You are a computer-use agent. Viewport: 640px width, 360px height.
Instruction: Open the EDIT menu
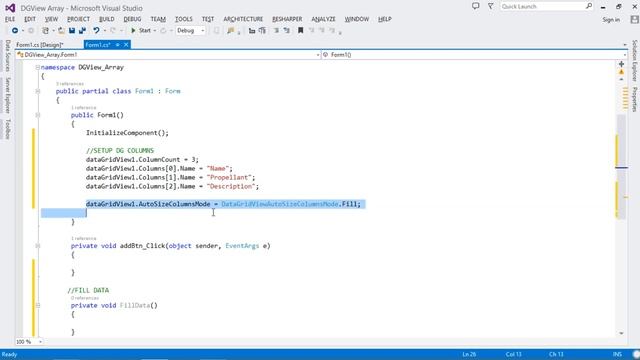(30, 19)
